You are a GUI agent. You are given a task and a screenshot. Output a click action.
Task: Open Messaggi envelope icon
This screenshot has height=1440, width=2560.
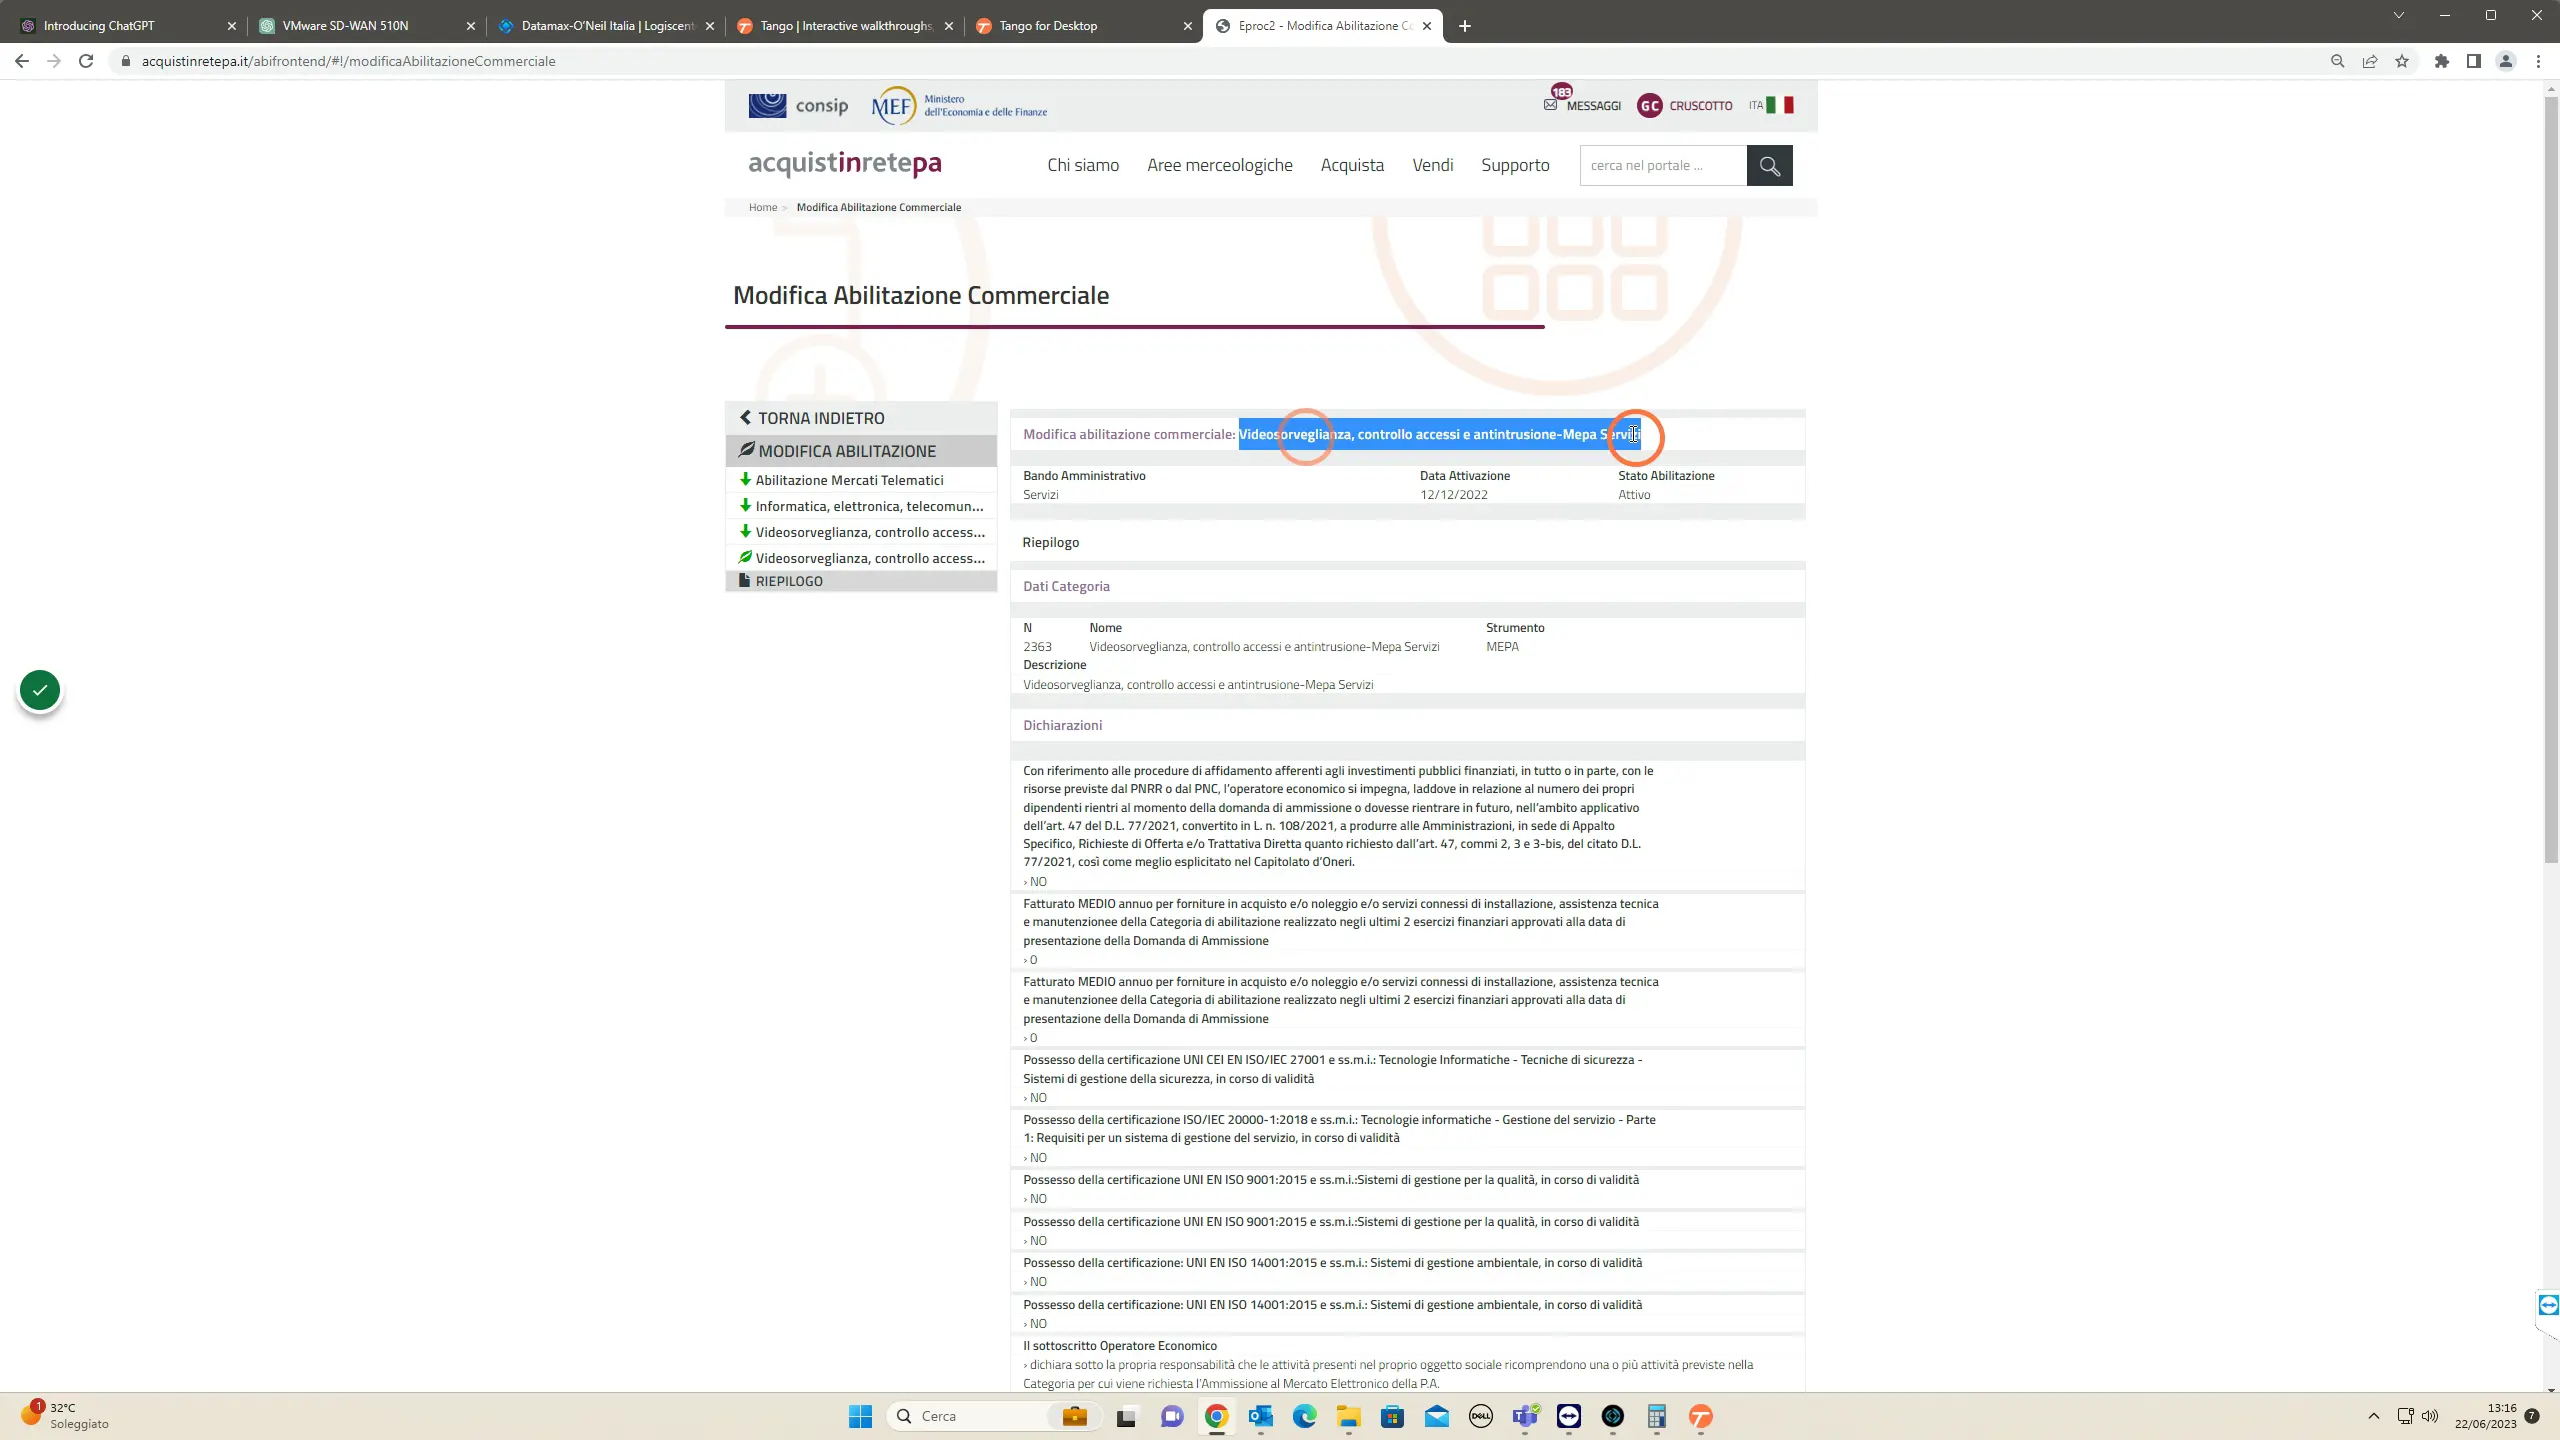(x=1550, y=104)
